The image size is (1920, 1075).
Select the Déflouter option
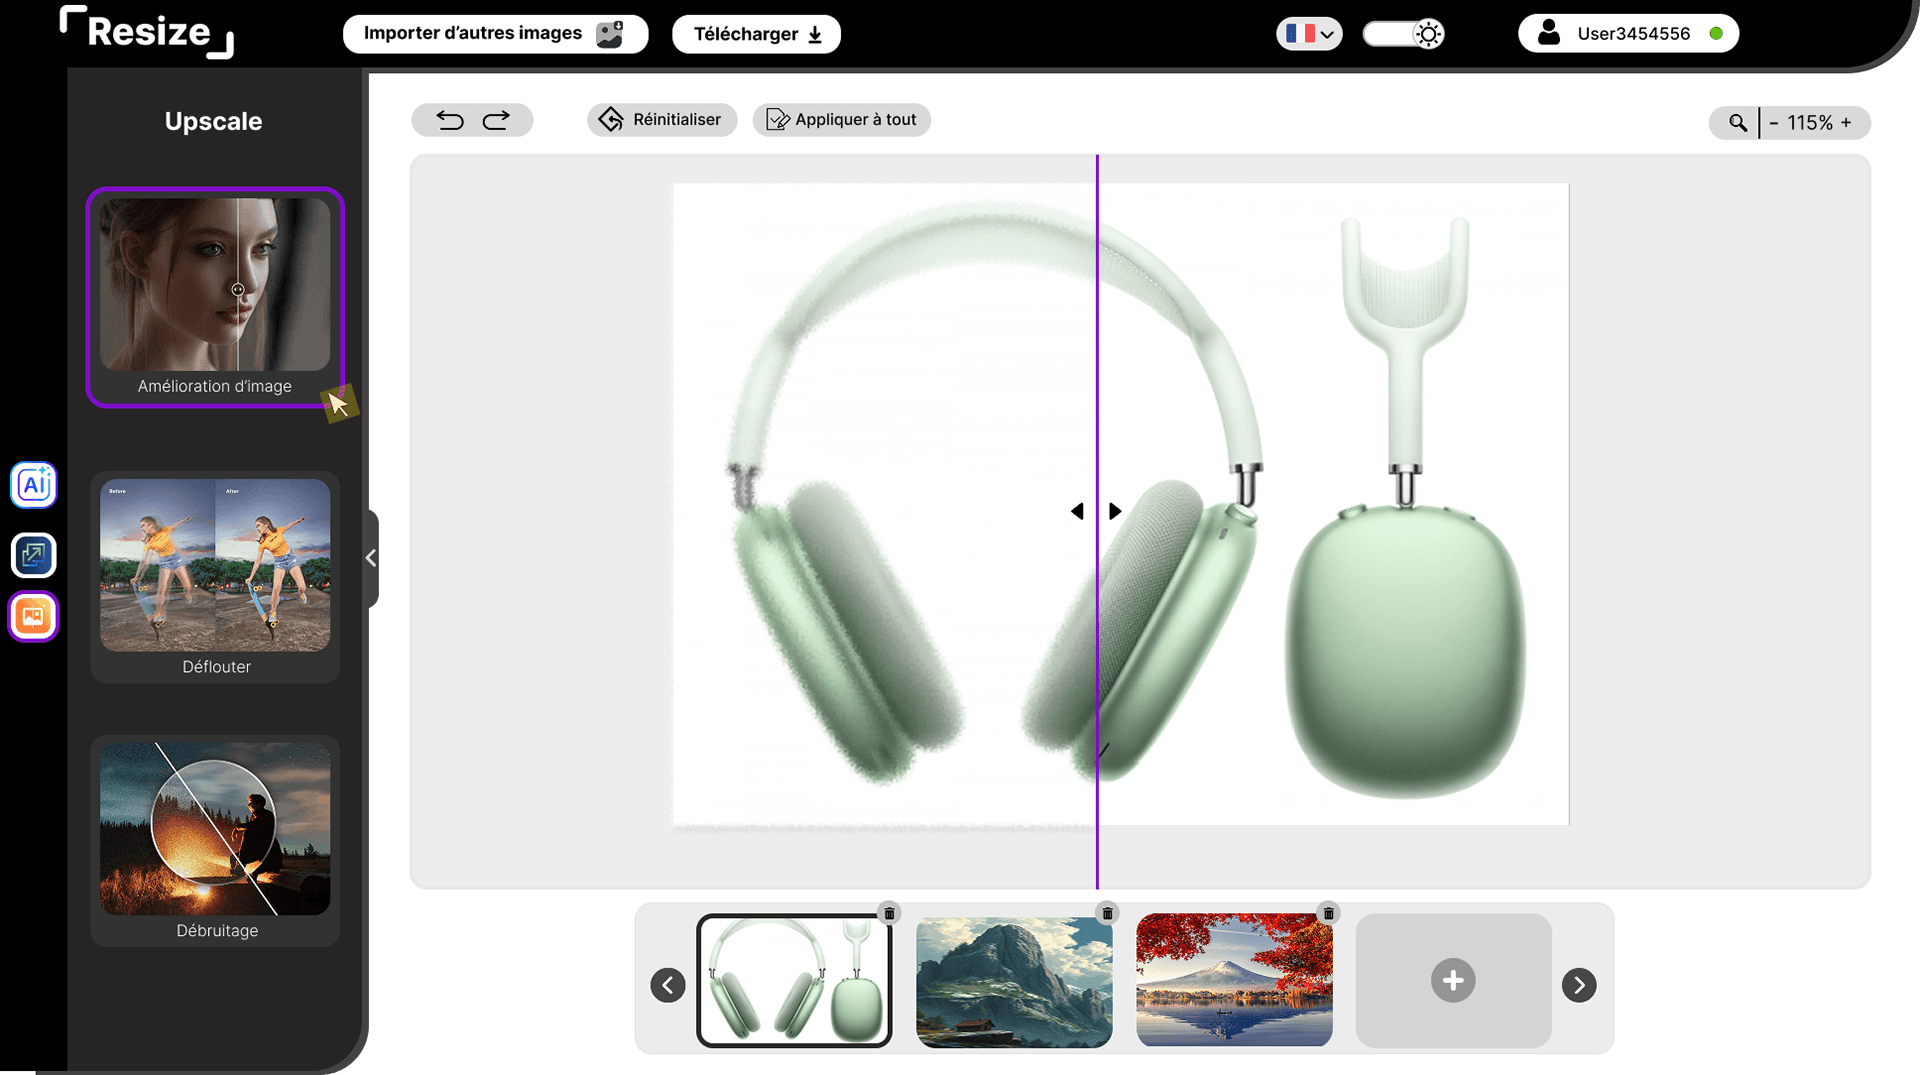[x=215, y=577]
